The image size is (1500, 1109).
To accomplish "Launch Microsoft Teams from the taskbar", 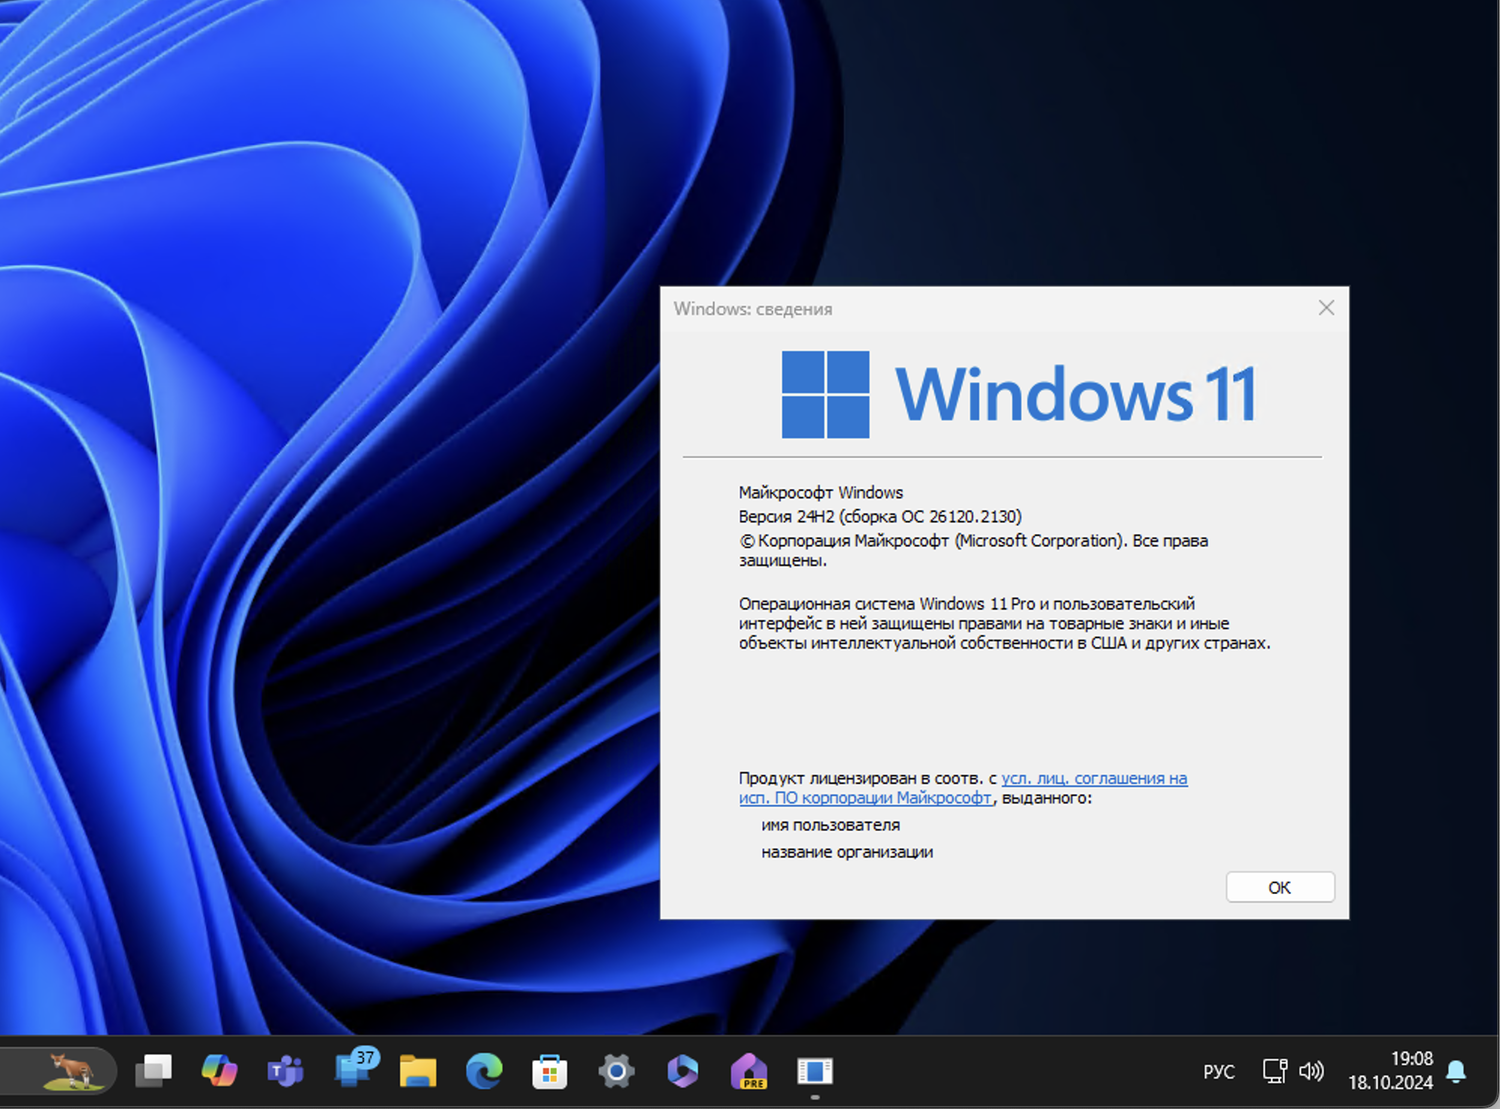I will 284,1071.
